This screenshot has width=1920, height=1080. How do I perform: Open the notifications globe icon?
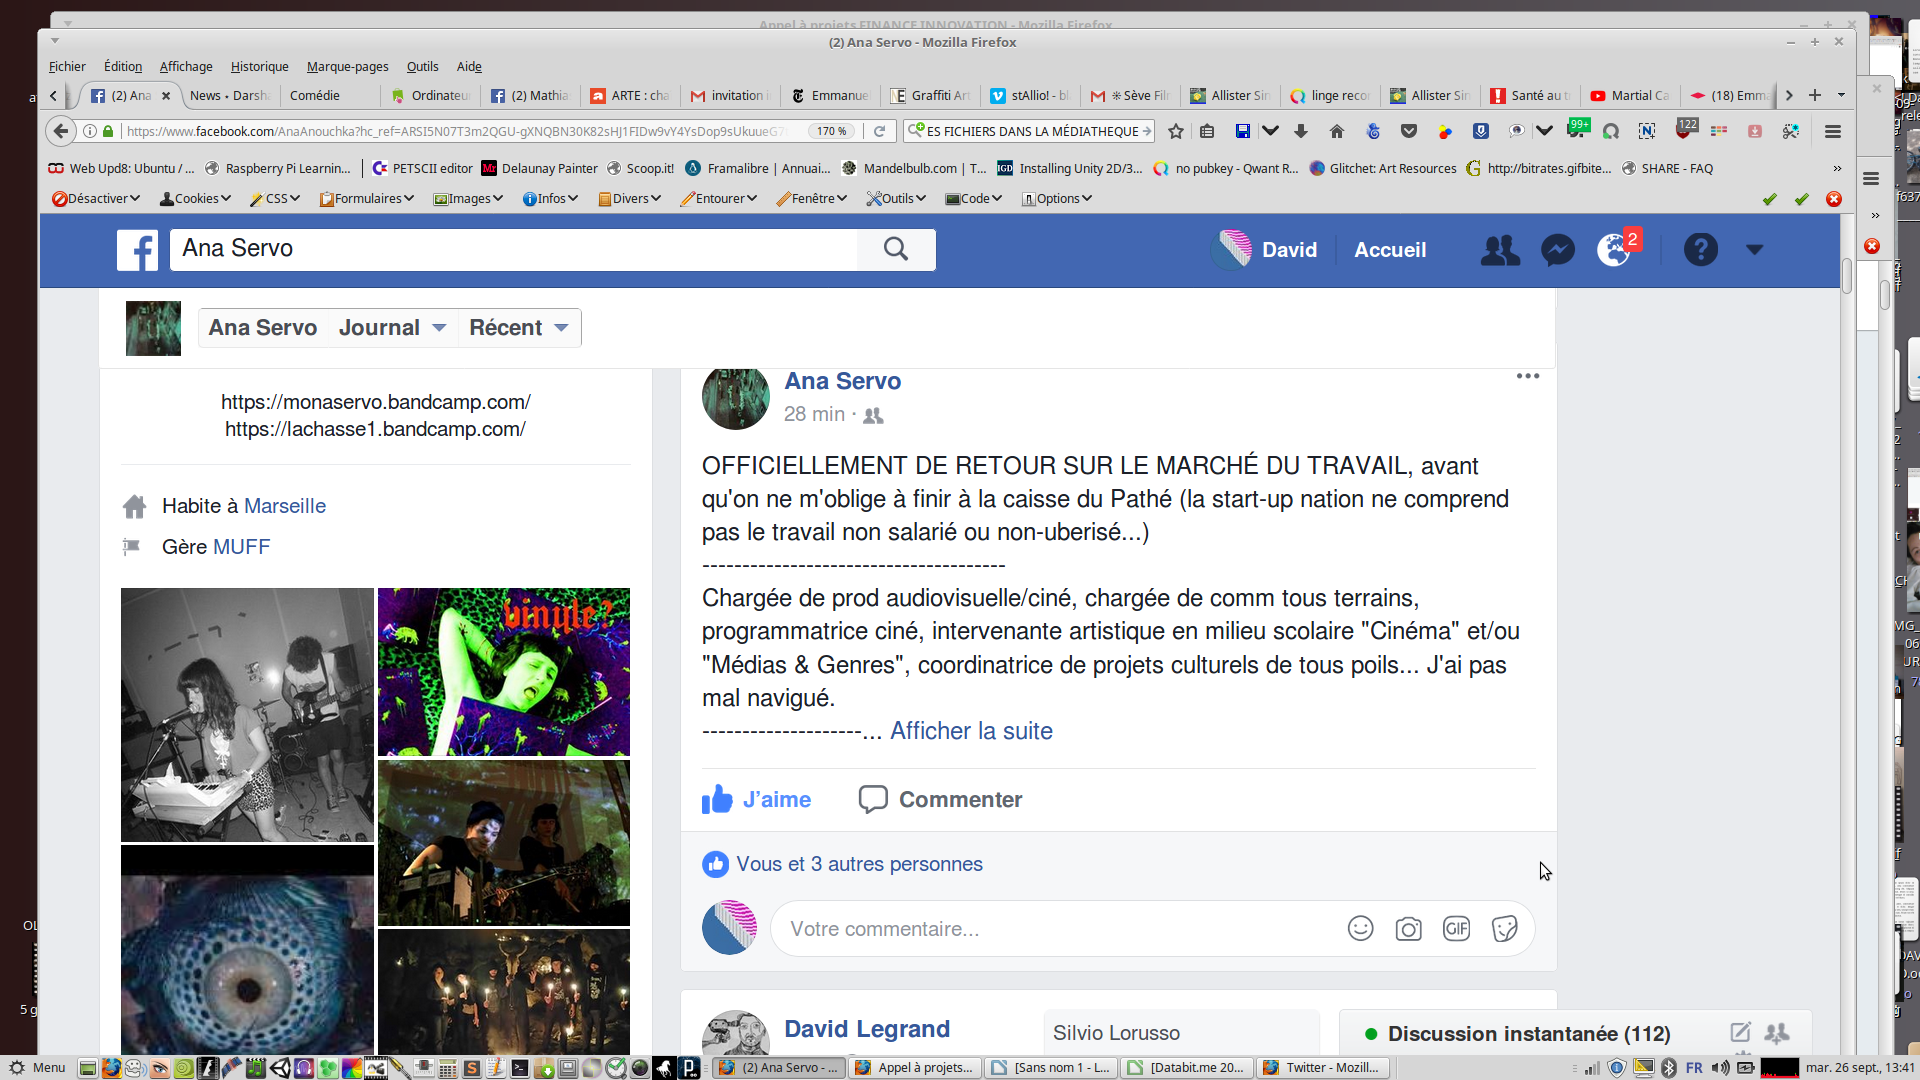coord(1613,250)
